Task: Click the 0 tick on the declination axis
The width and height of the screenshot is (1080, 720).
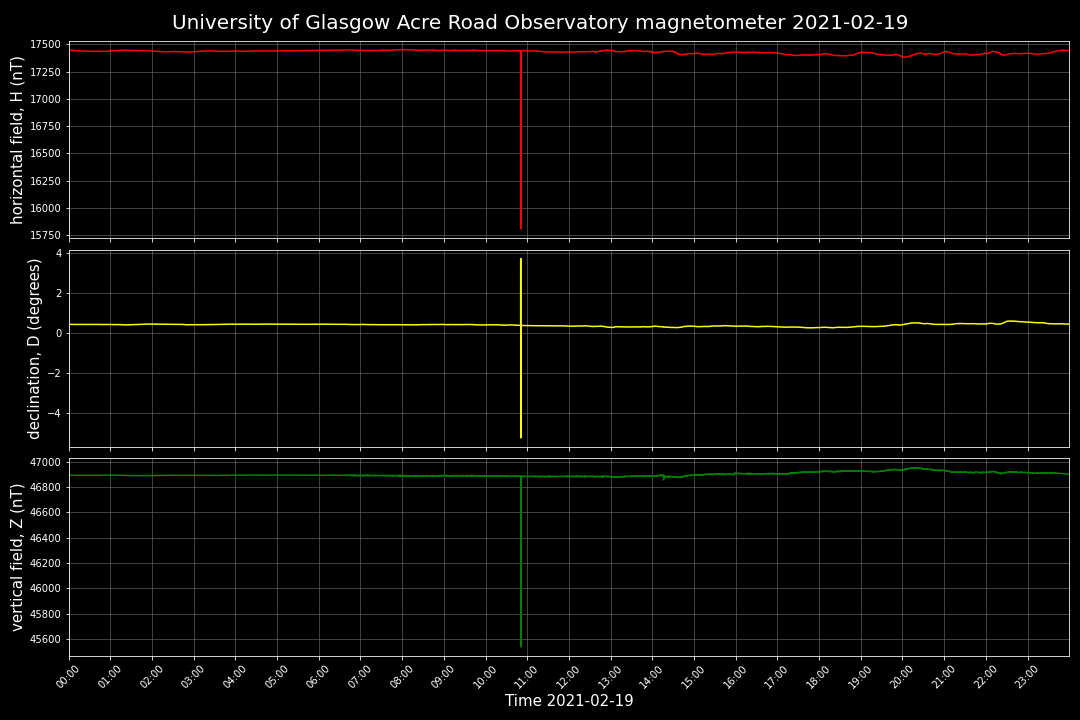Action: pos(59,333)
